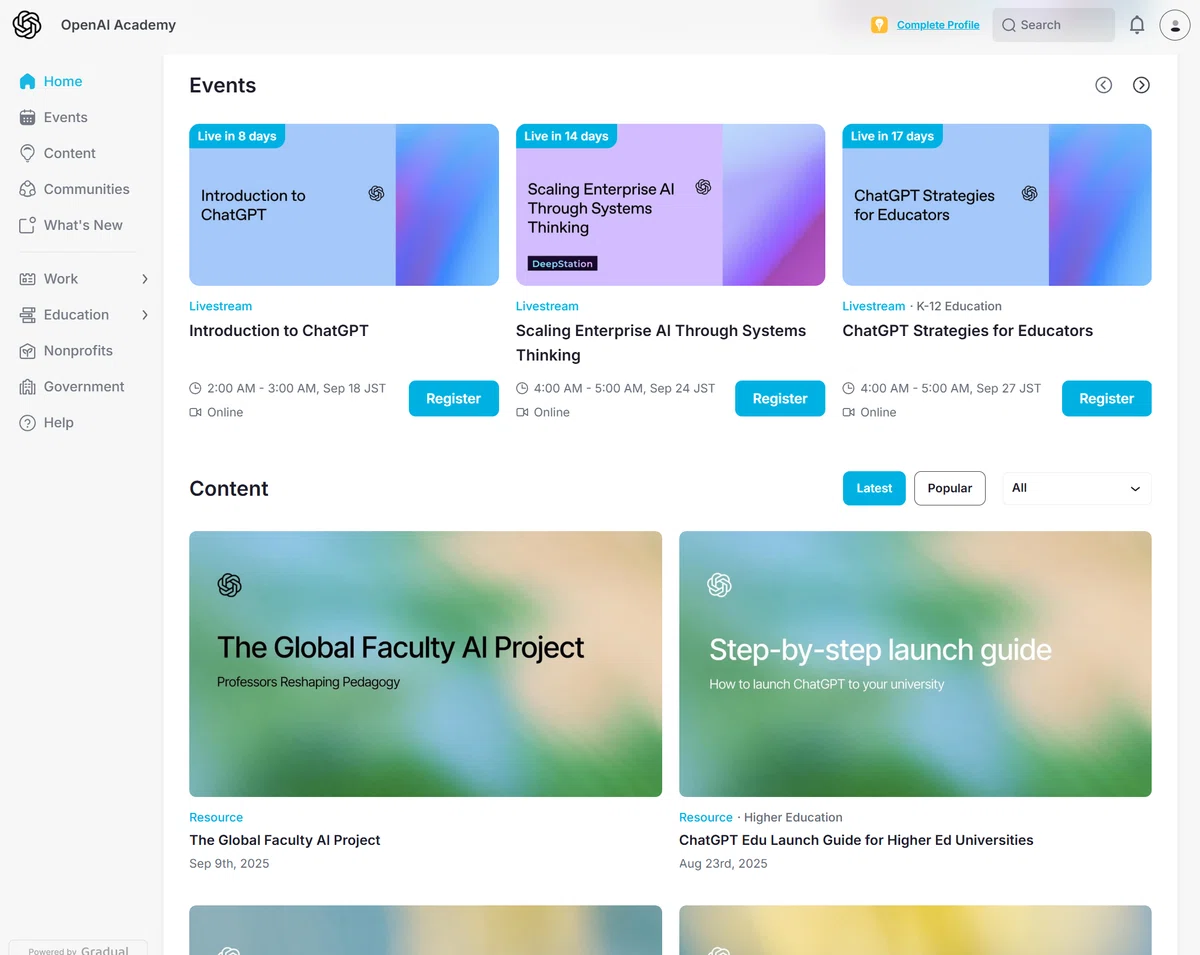Click Live in 17 days badge
This screenshot has height=955, width=1200.
[892, 136]
